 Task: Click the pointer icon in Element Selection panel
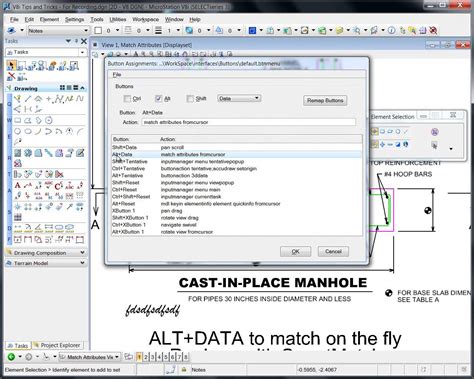click(434, 145)
